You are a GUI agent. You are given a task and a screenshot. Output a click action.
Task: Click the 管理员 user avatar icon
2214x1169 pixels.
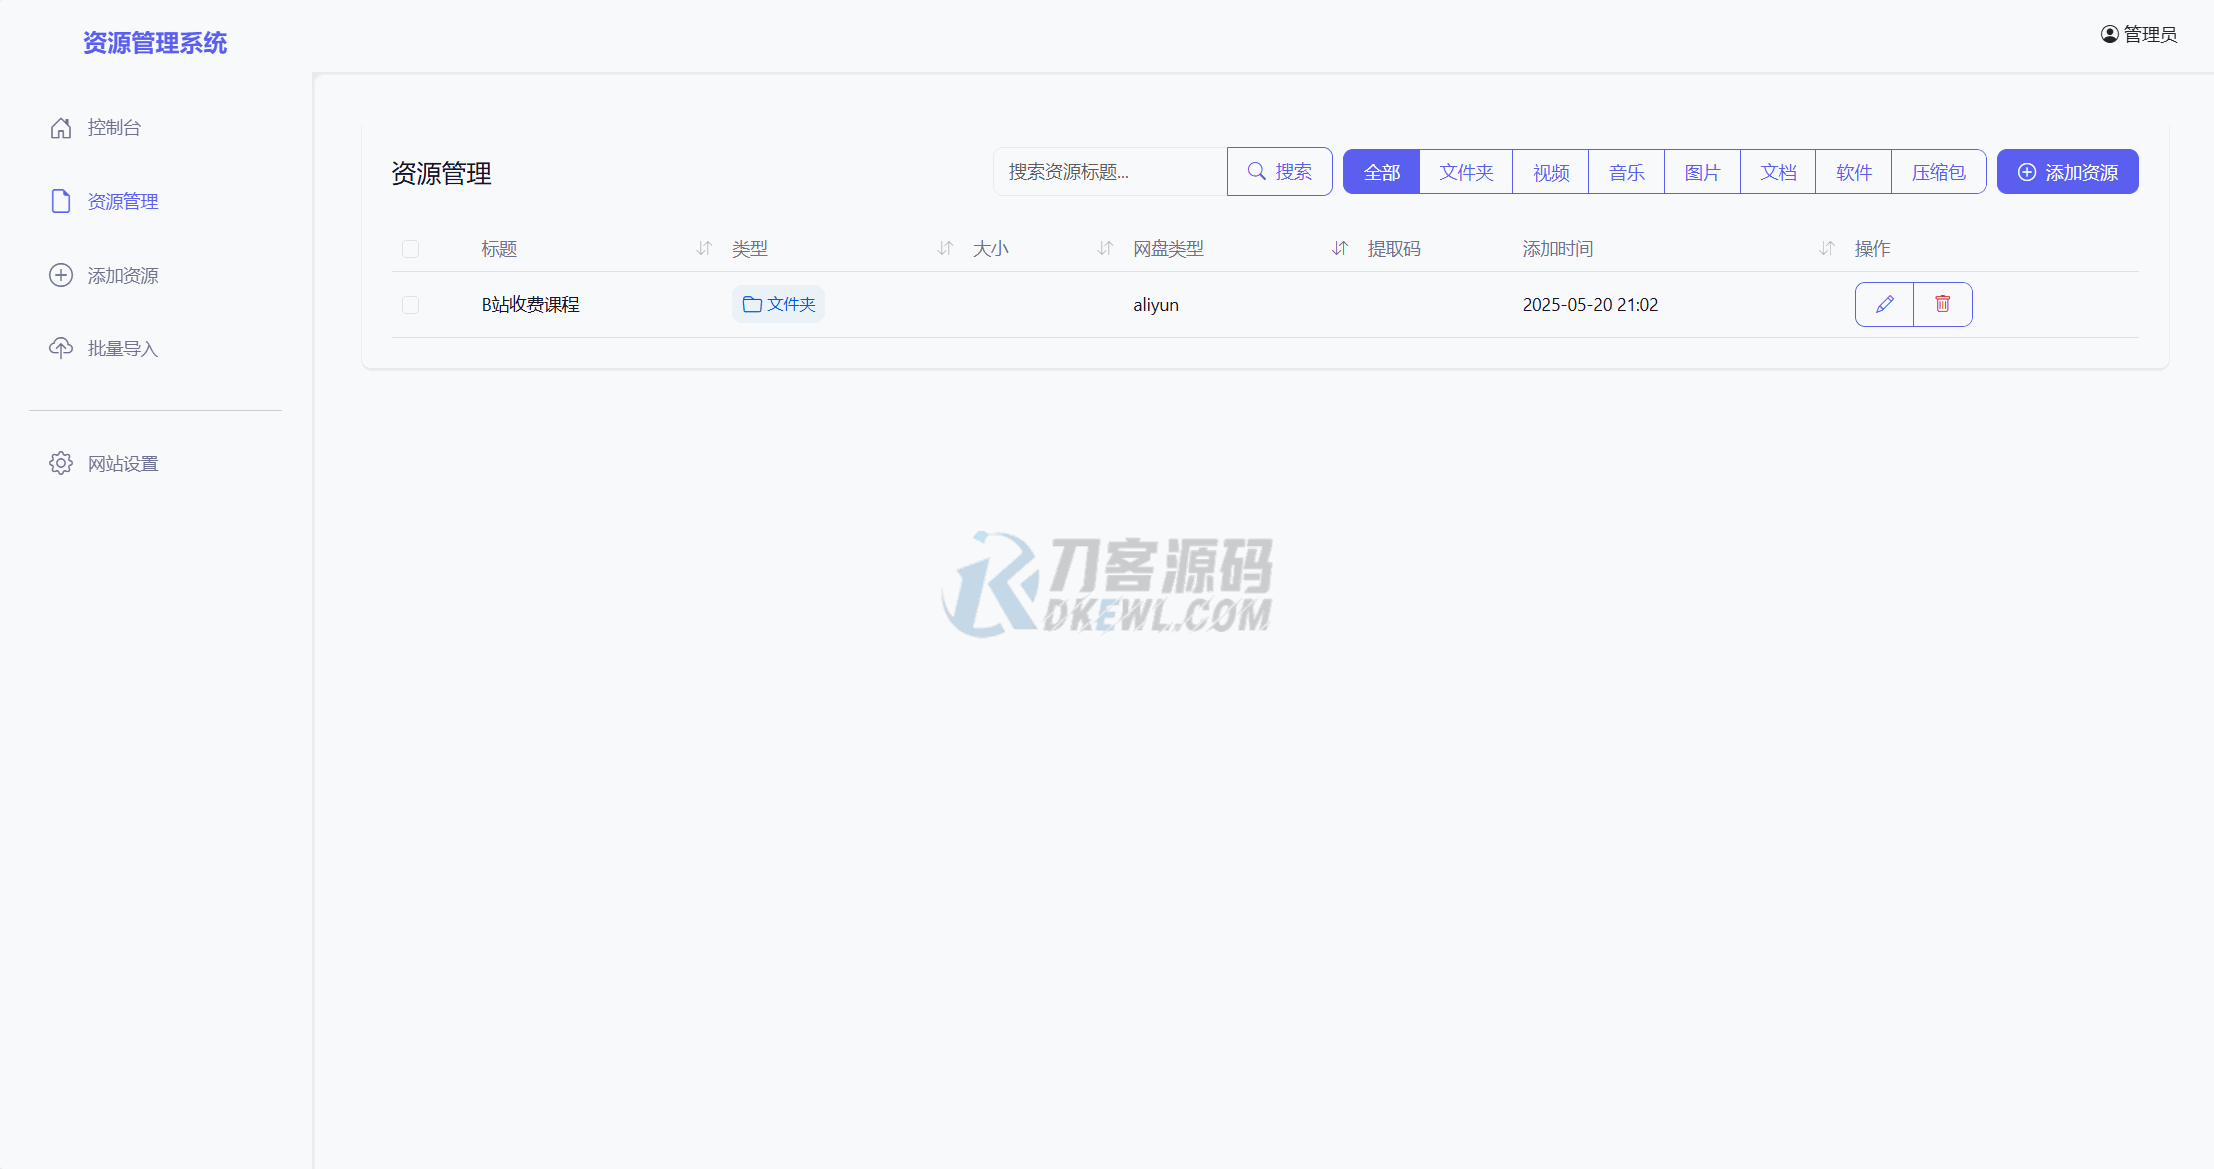2109,34
